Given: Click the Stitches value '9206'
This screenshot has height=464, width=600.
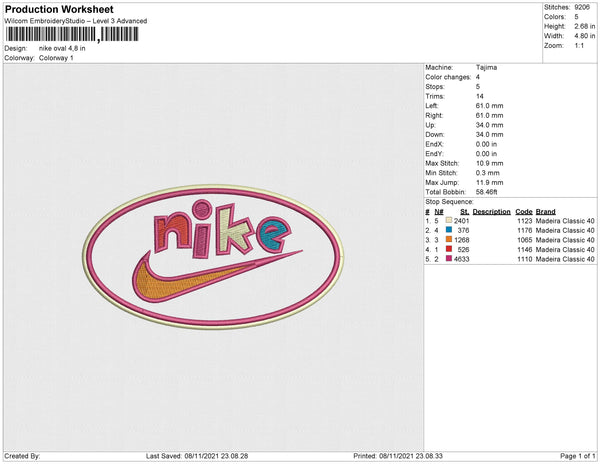Looking at the screenshot, I should (582, 7).
